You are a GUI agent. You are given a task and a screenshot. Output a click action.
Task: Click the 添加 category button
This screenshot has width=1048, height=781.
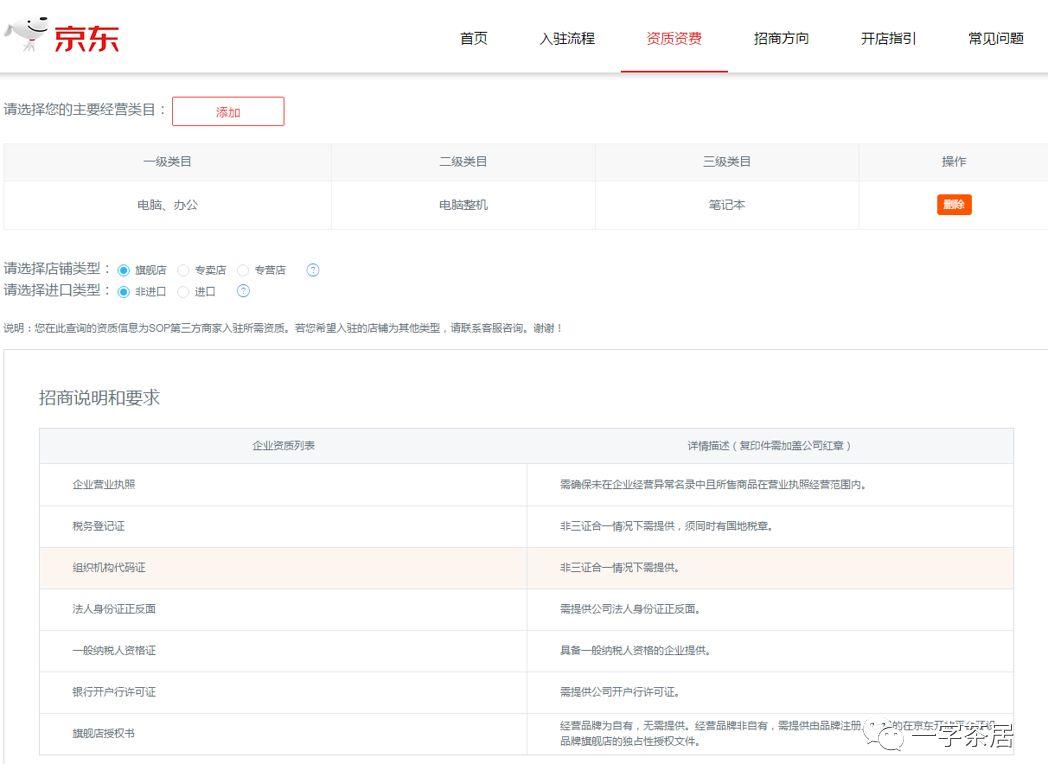pyautogui.click(x=228, y=112)
